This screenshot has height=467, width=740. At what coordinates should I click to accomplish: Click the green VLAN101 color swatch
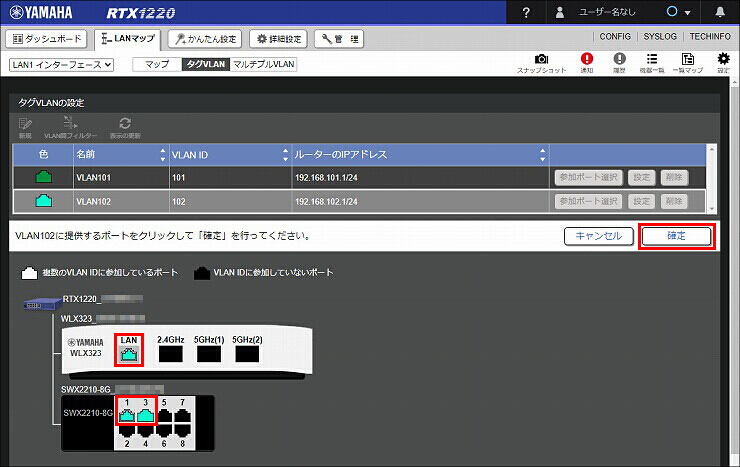44,177
